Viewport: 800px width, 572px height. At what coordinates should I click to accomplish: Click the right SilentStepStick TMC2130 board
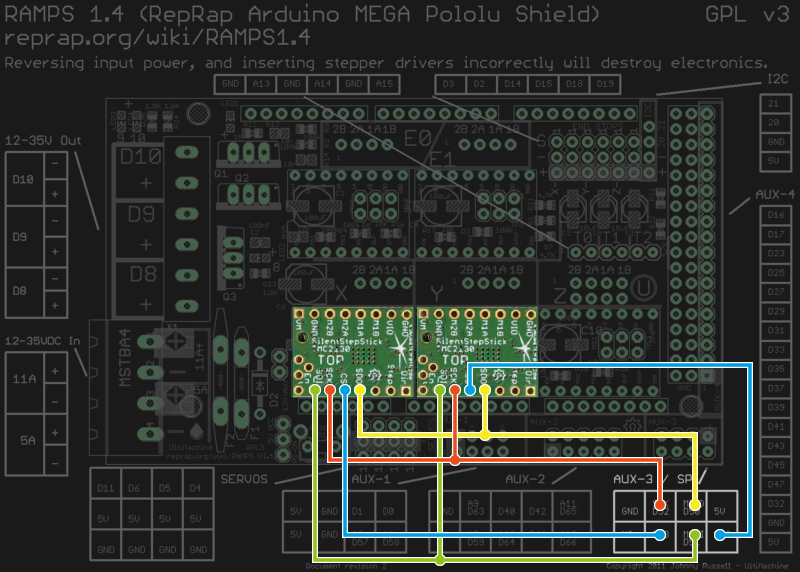point(478,353)
